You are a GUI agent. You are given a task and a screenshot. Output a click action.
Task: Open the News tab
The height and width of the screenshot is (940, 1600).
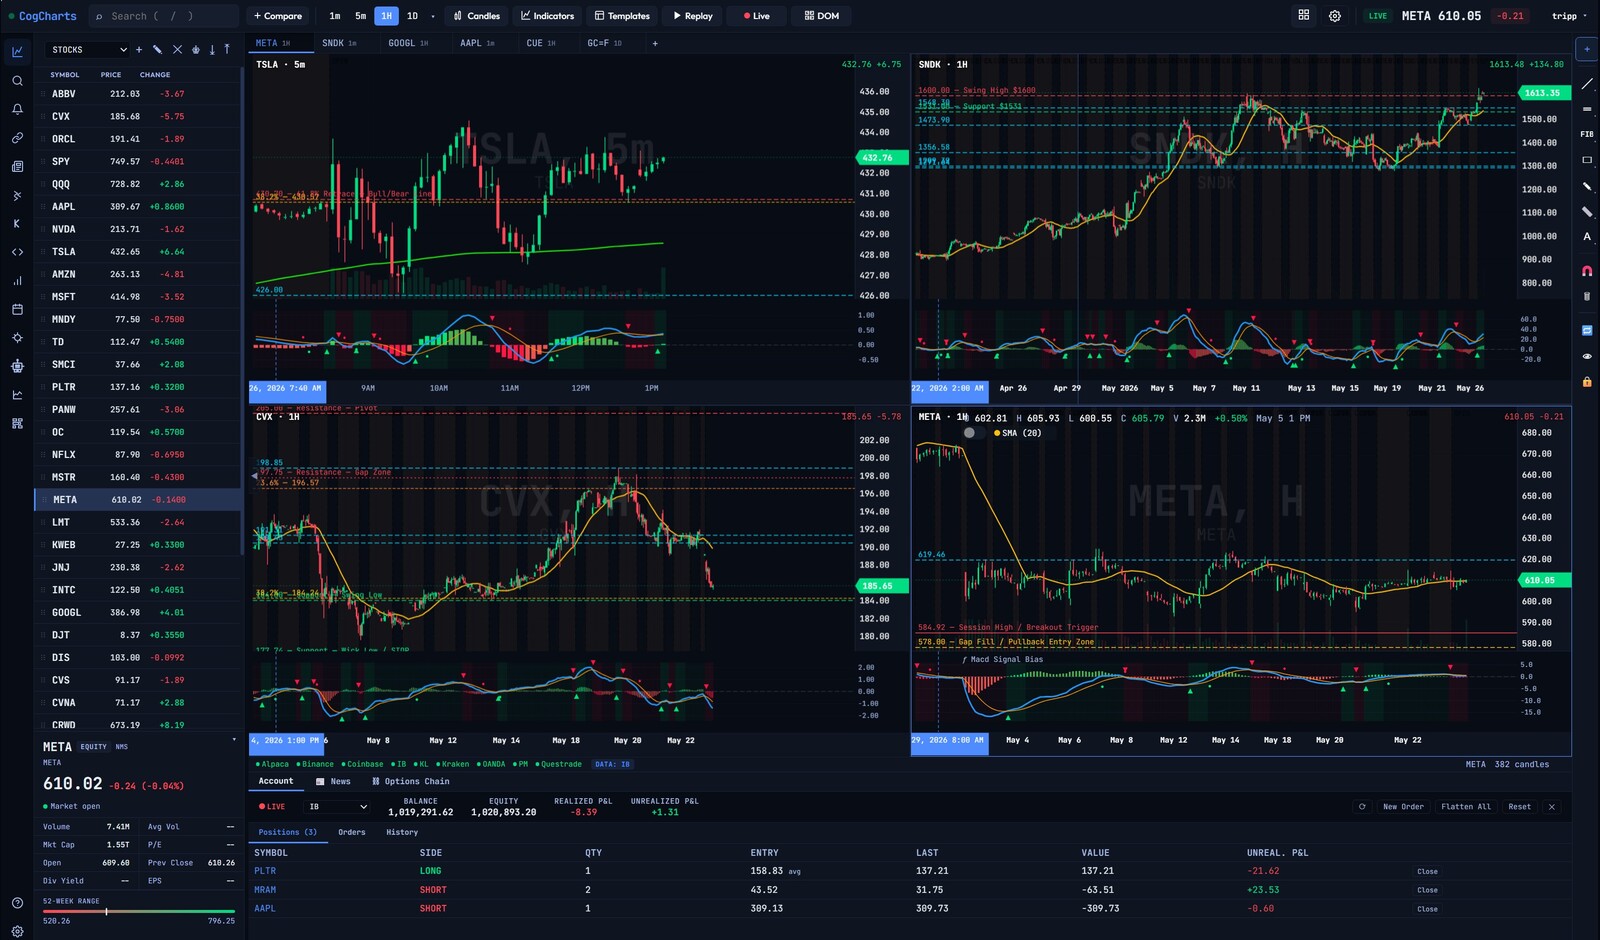coord(334,781)
